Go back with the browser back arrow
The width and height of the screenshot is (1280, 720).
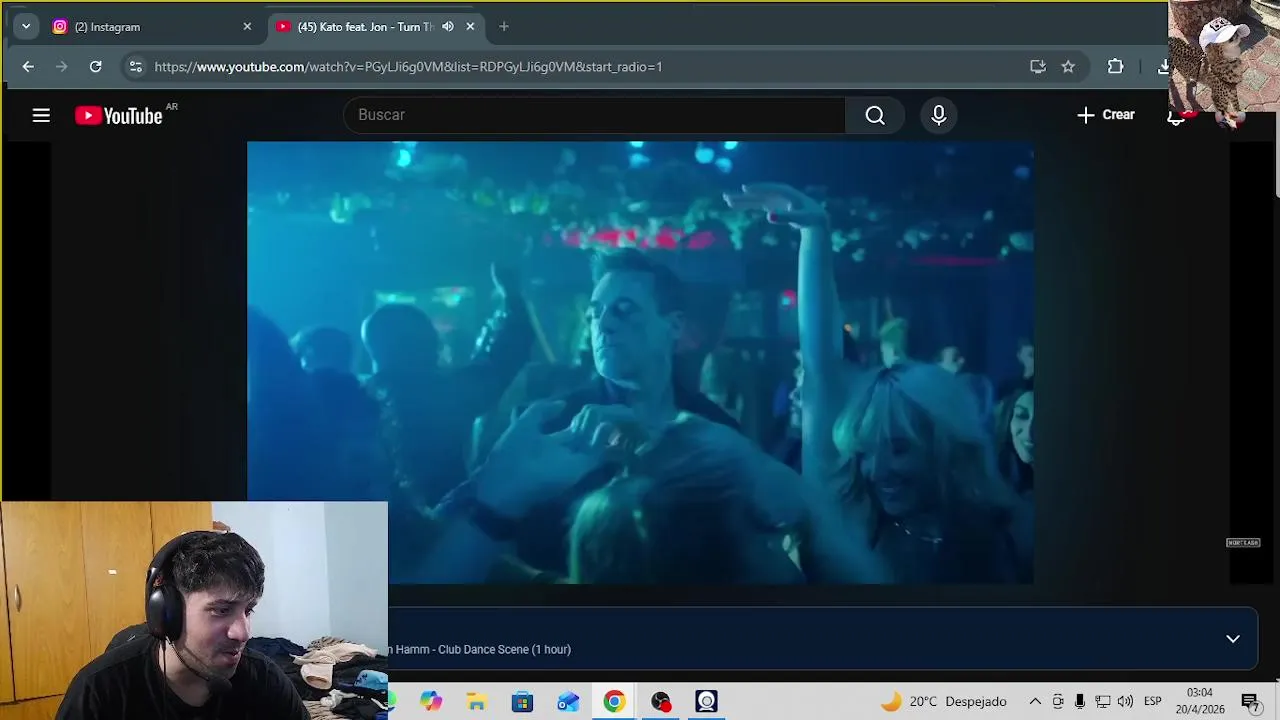(x=28, y=67)
